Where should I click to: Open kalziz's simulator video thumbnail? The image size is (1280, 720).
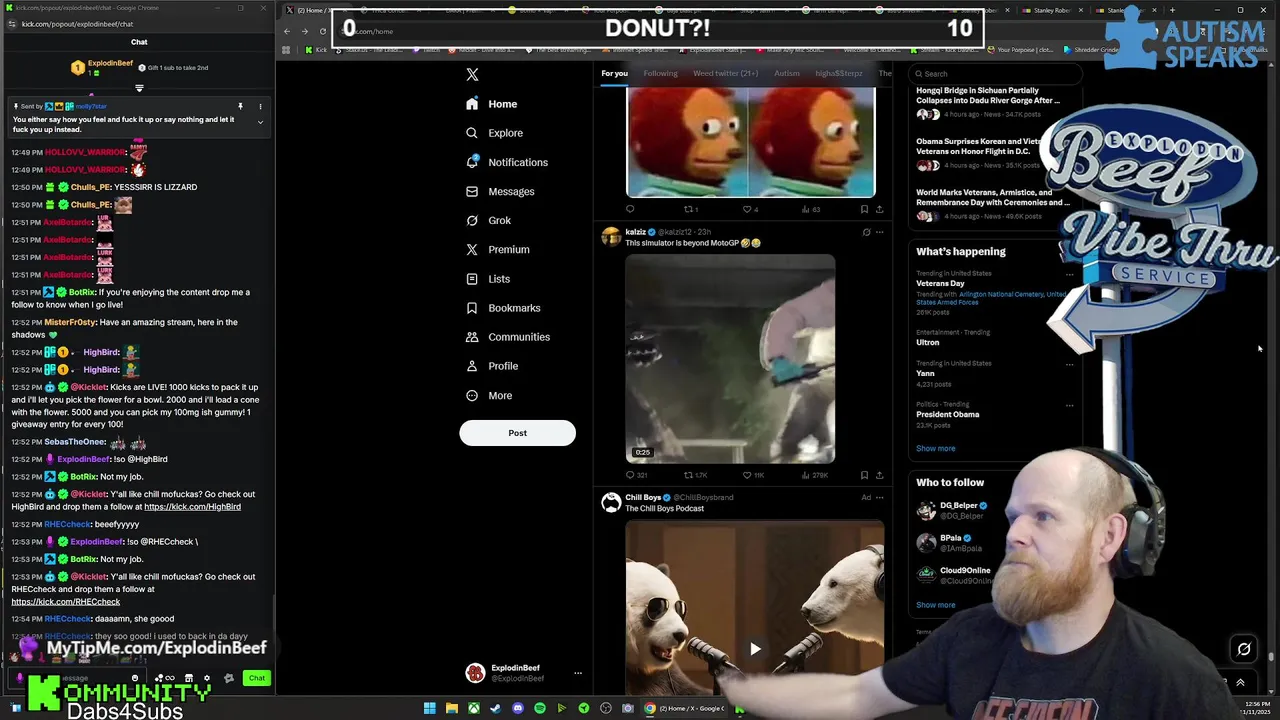[x=730, y=359]
